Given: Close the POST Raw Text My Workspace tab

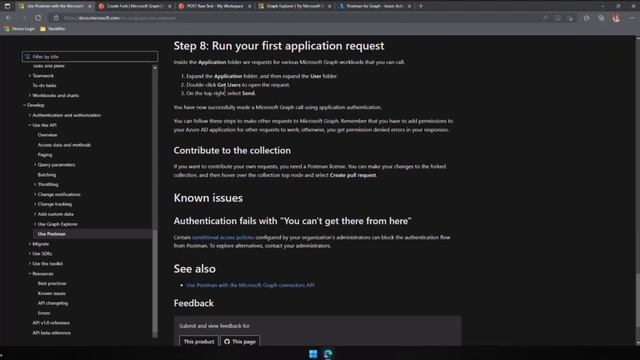Looking at the screenshot, I should point(250,6).
